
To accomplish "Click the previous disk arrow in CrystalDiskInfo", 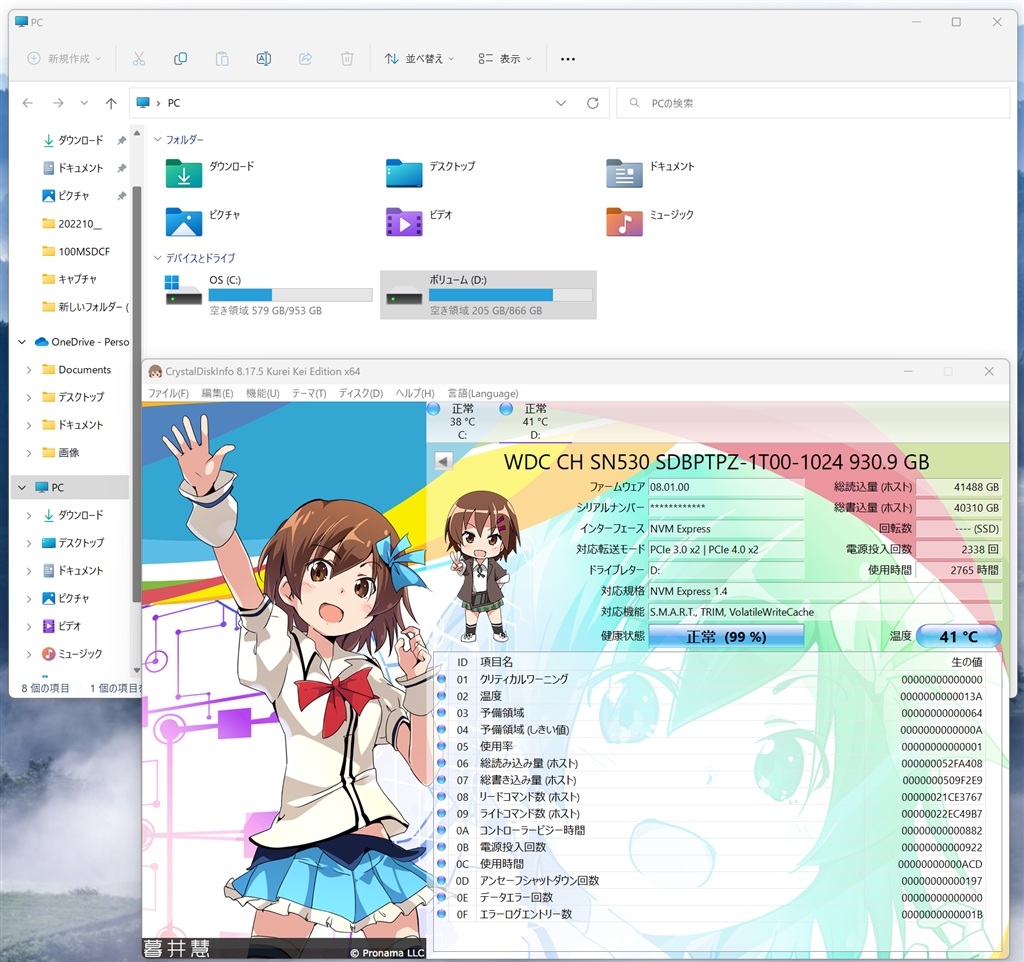I will pyautogui.click(x=443, y=462).
